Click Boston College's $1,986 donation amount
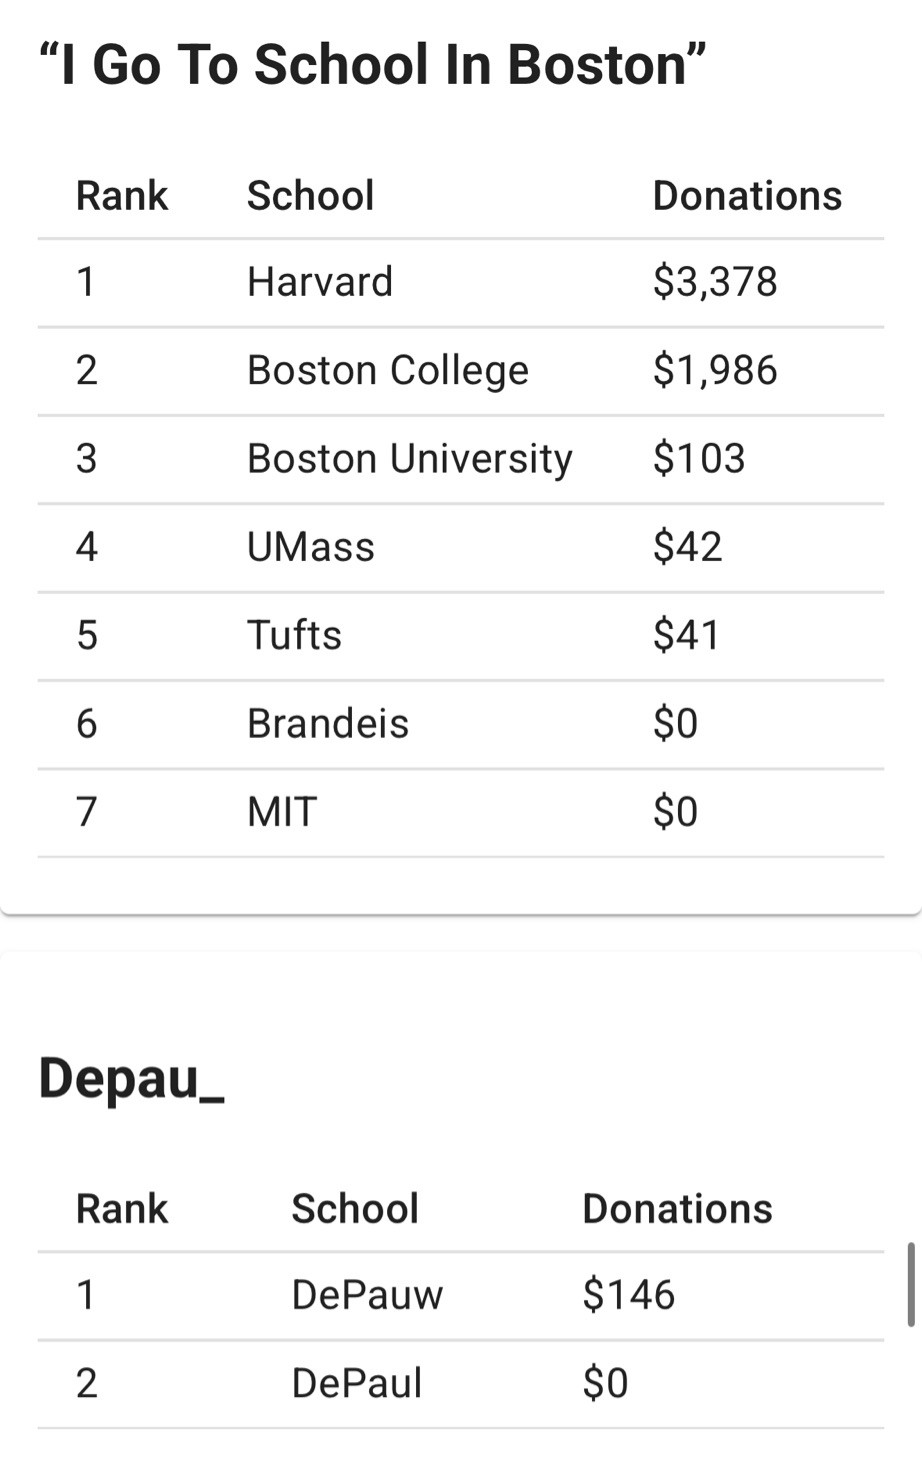Screen dimensions: 922x1466 tap(715, 371)
